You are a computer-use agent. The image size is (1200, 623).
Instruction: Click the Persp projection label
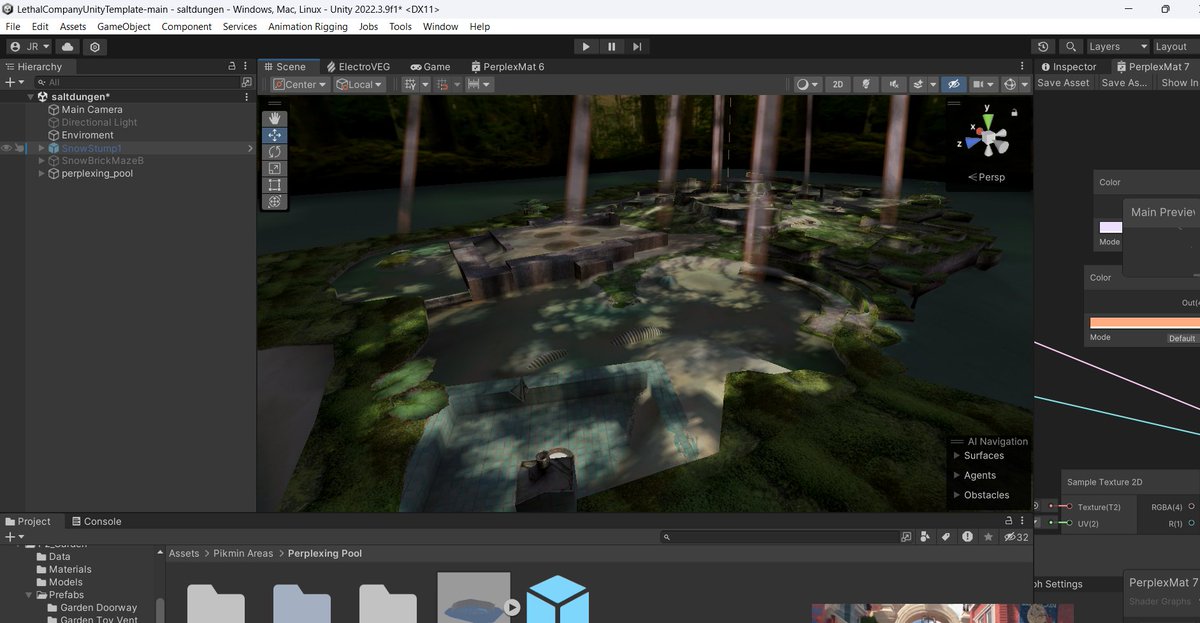986,177
